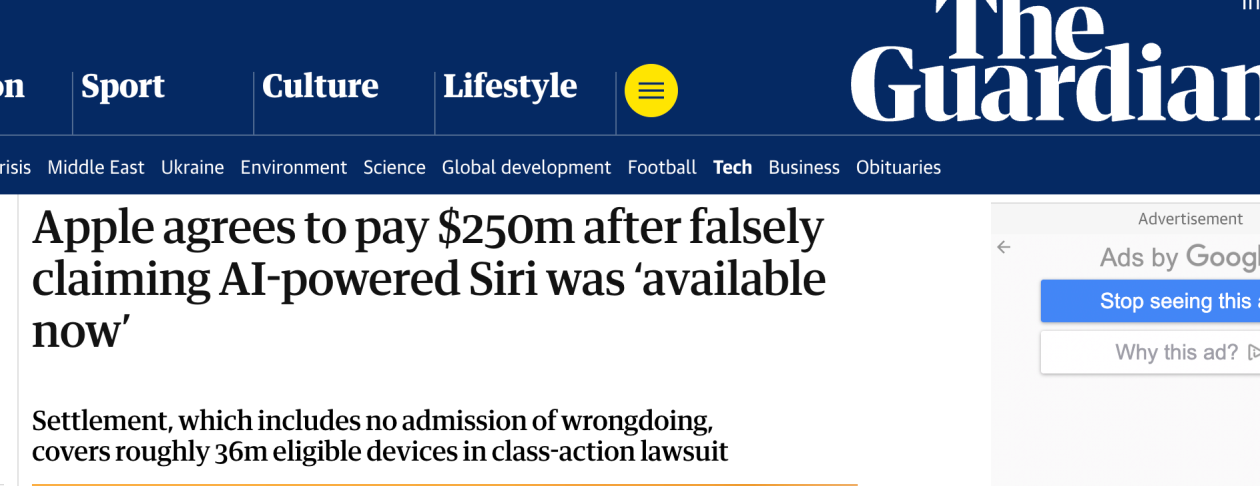Open the Sport section
This screenshot has width=1260, height=486.
(x=123, y=87)
